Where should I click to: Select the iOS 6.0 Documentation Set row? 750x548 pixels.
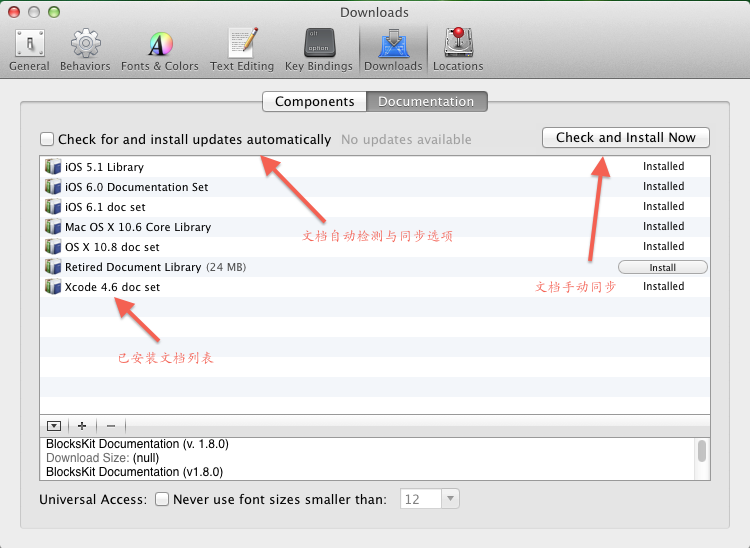[375, 186]
